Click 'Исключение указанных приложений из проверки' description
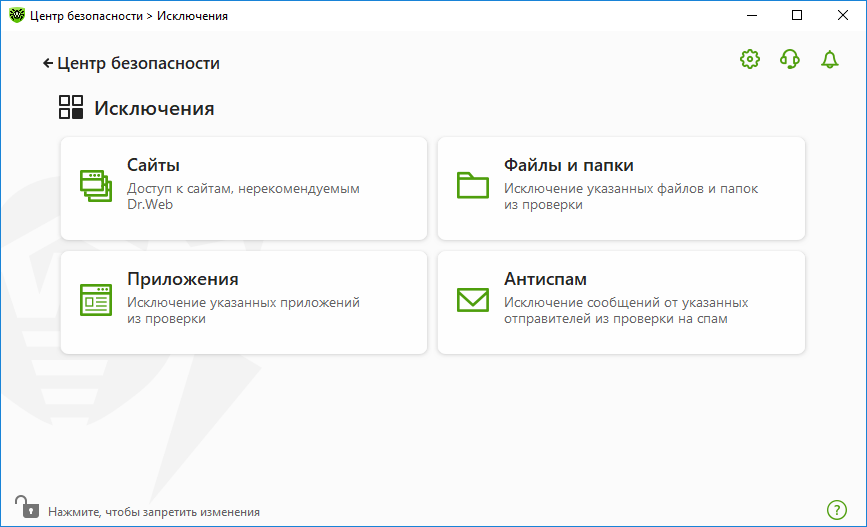 243,310
